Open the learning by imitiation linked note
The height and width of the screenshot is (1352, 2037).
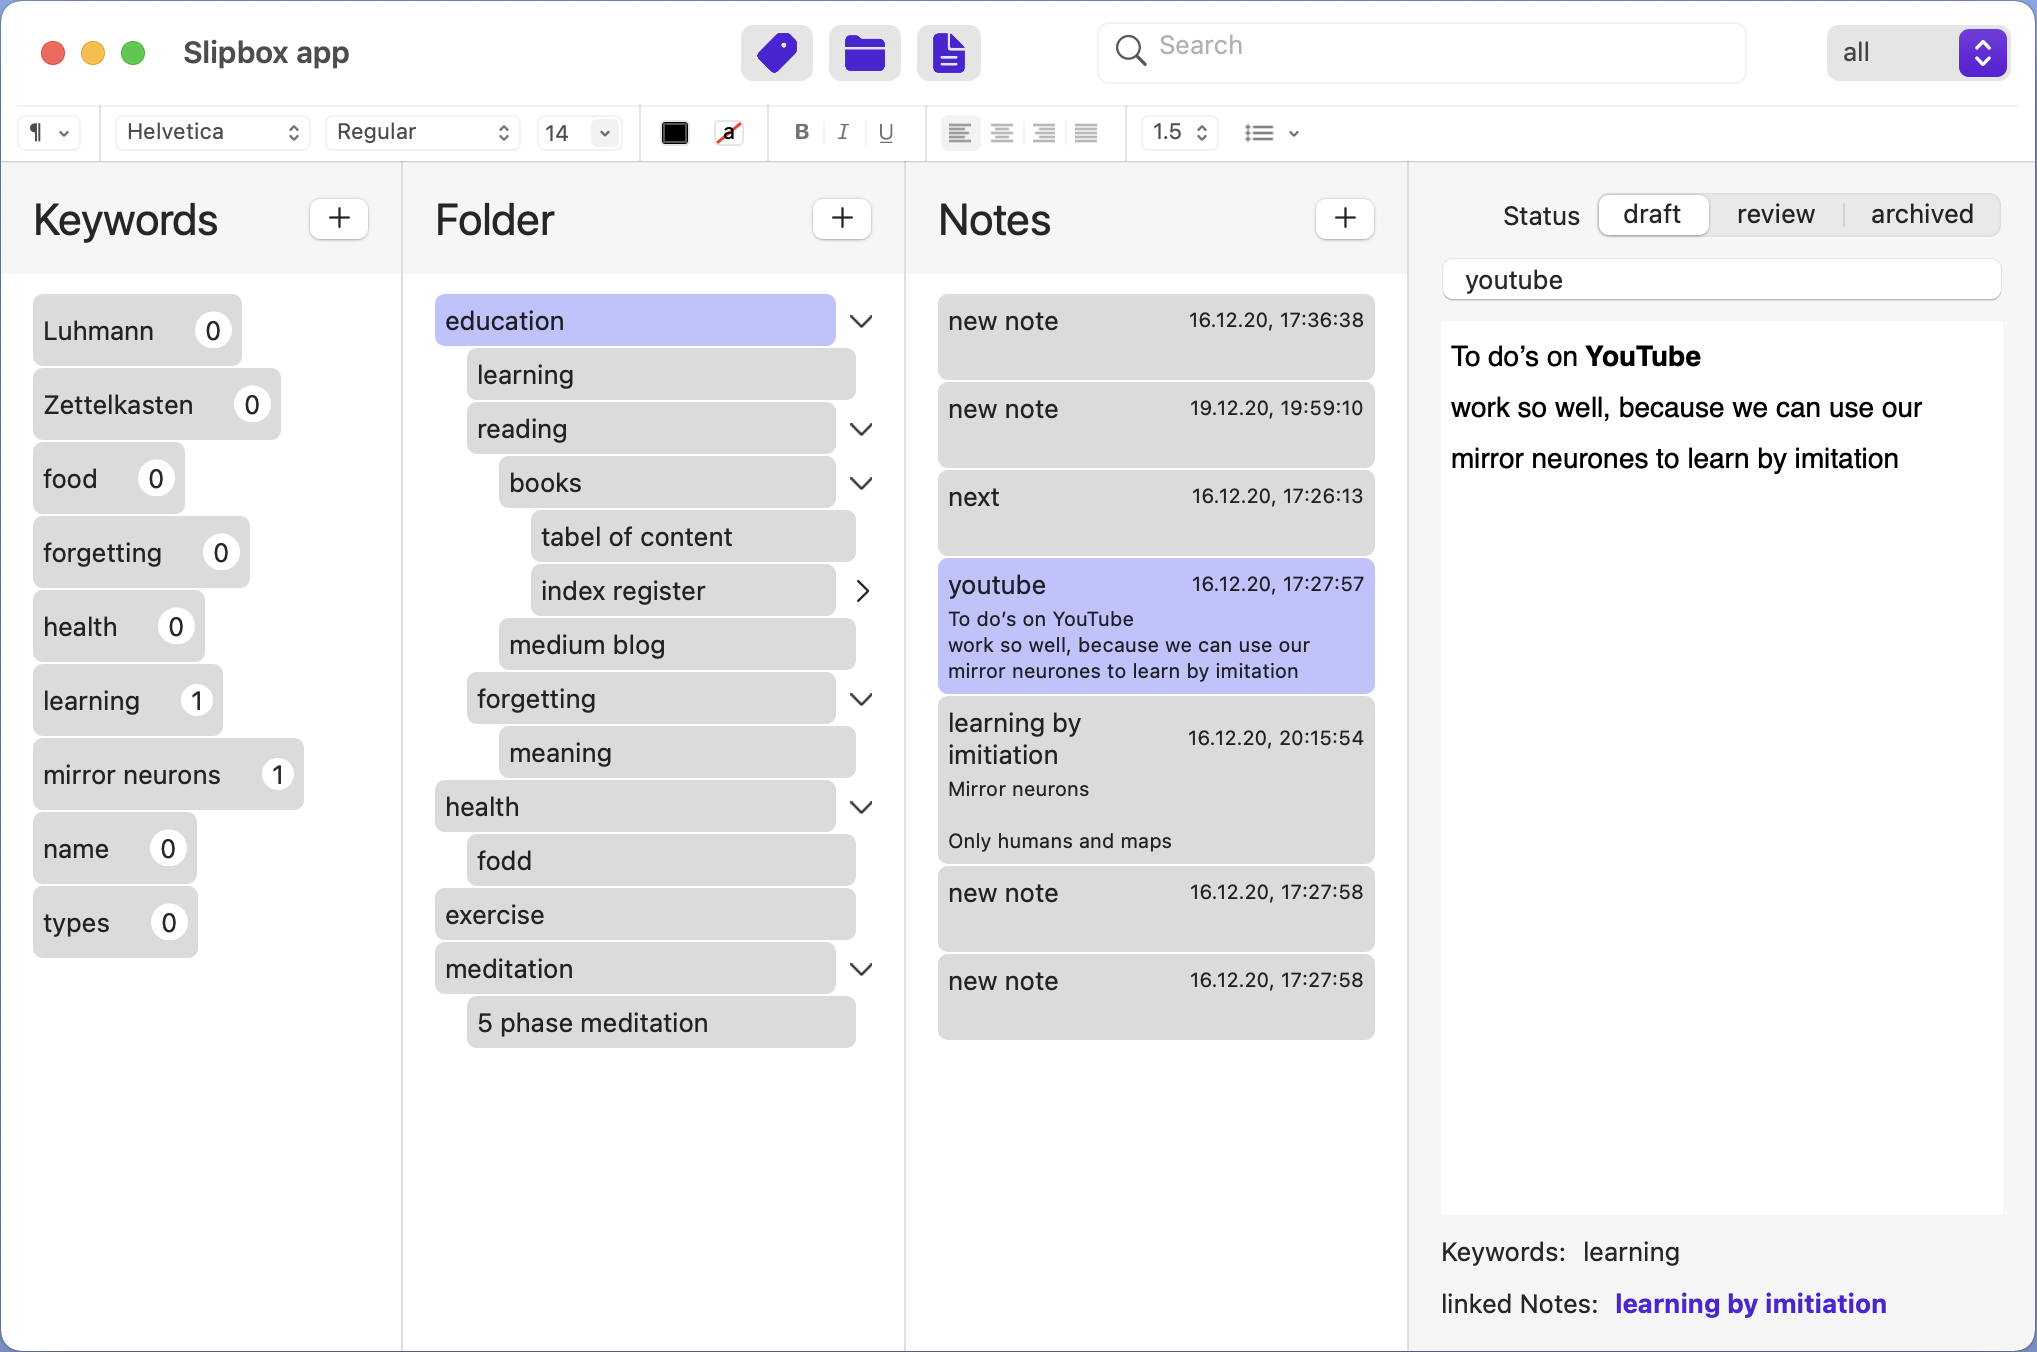[1749, 1303]
